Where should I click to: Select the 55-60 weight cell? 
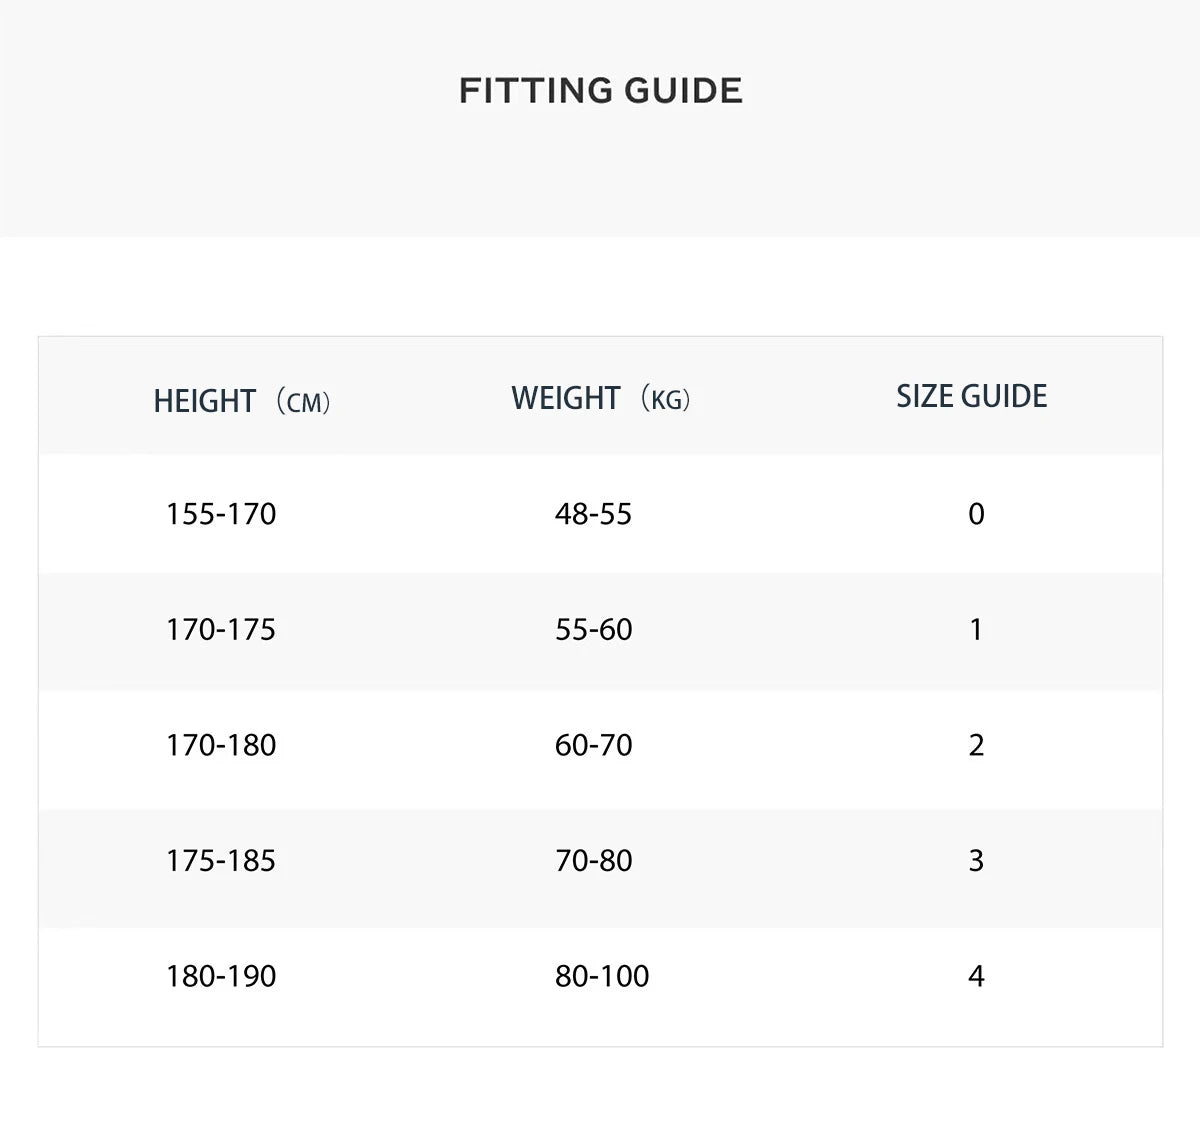593,630
